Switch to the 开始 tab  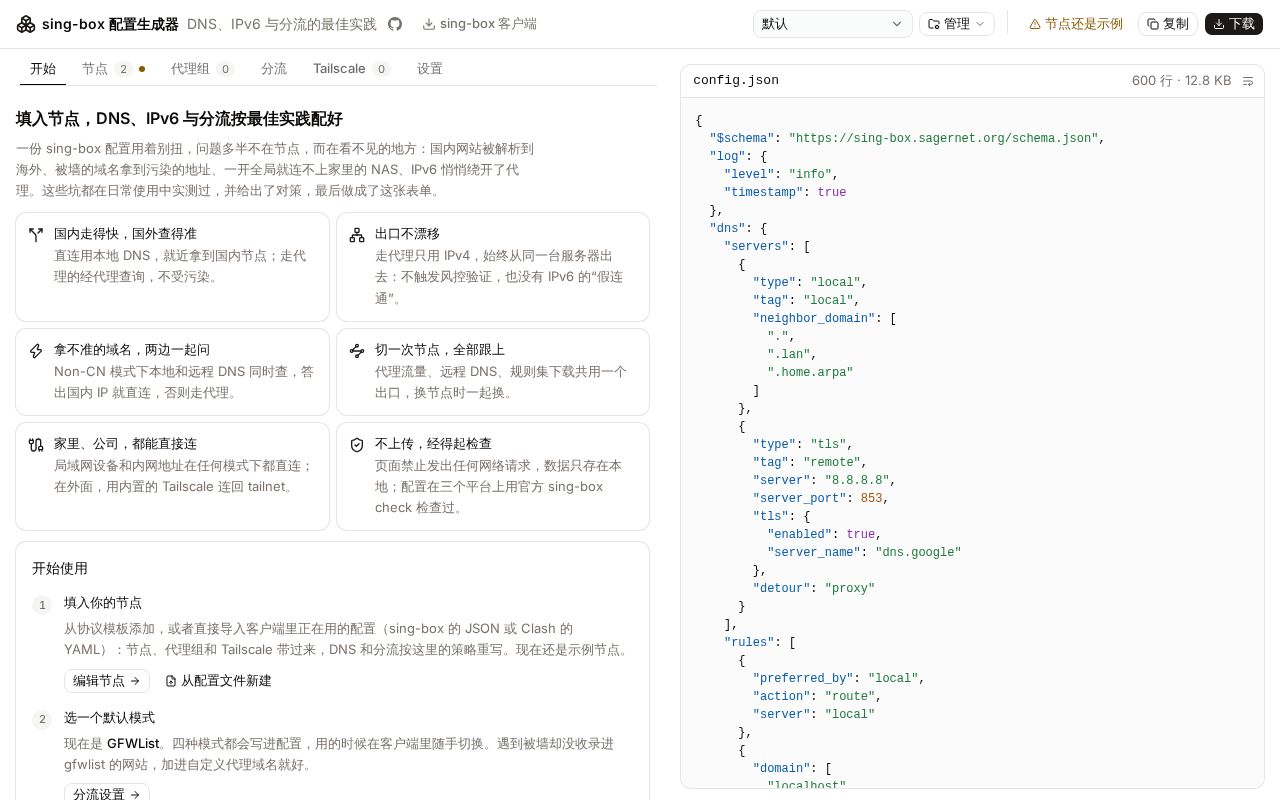(43, 69)
